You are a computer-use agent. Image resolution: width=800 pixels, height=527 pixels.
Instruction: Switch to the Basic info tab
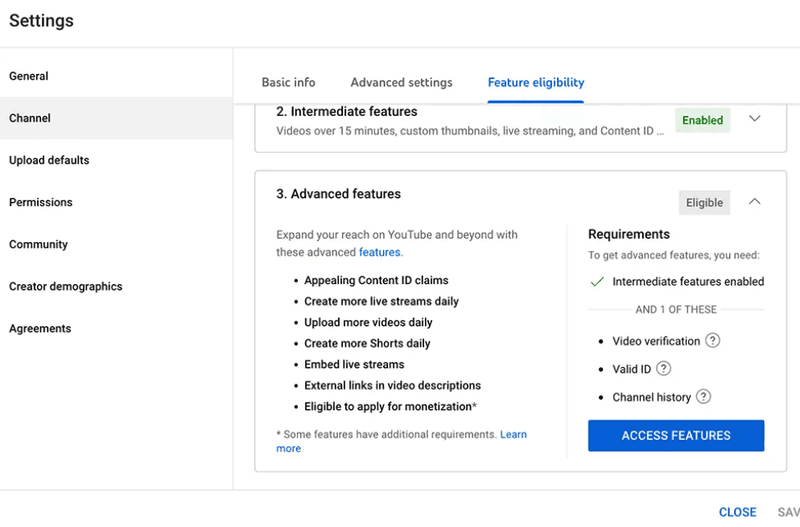click(x=288, y=82)
